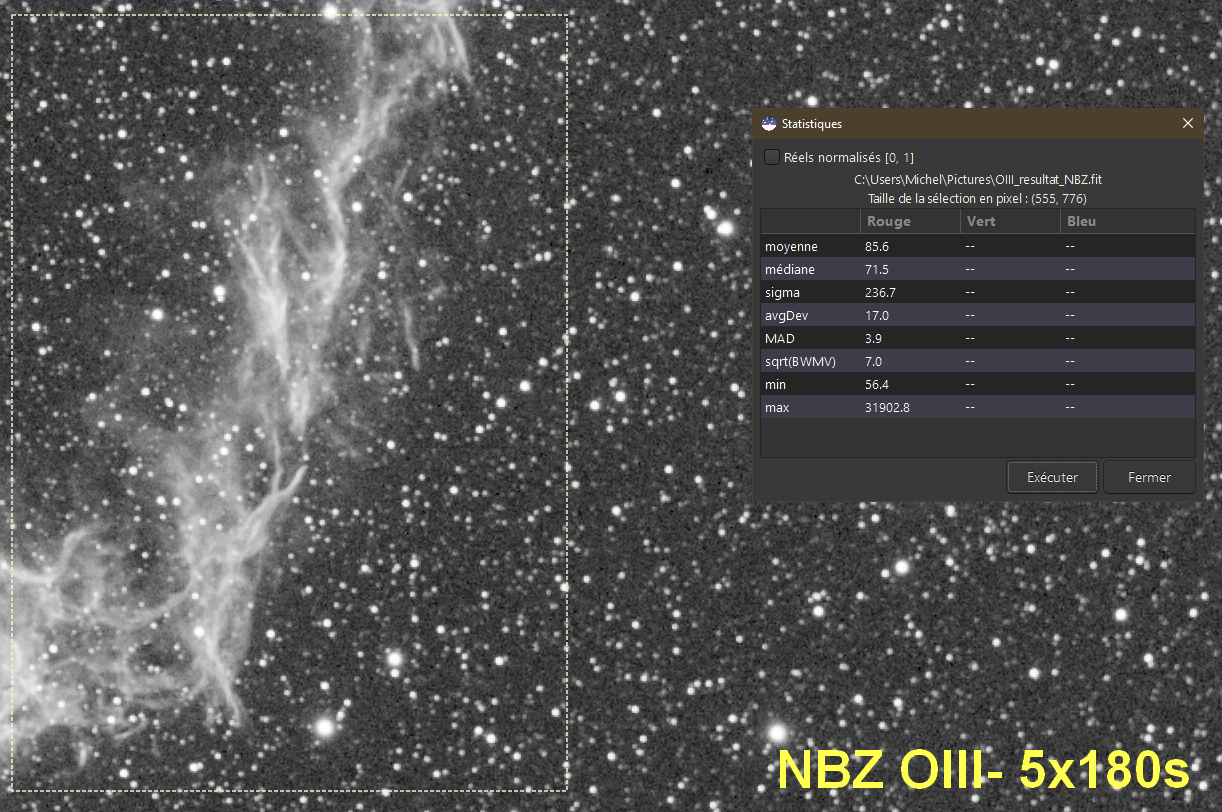1222x812 pixels.
Task: Click the Rouge column header
Action: pyautogui.click(x=909, y=221)
